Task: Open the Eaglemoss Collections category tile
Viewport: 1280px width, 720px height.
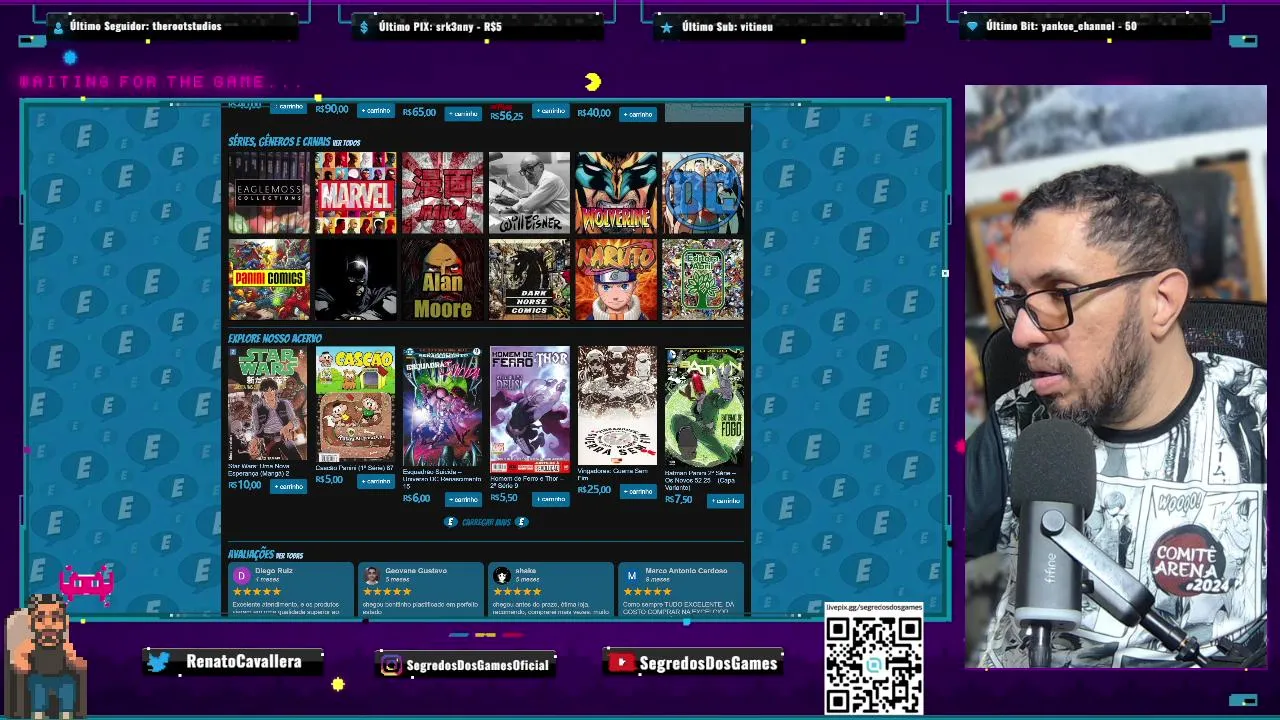Action: point(269,193)
